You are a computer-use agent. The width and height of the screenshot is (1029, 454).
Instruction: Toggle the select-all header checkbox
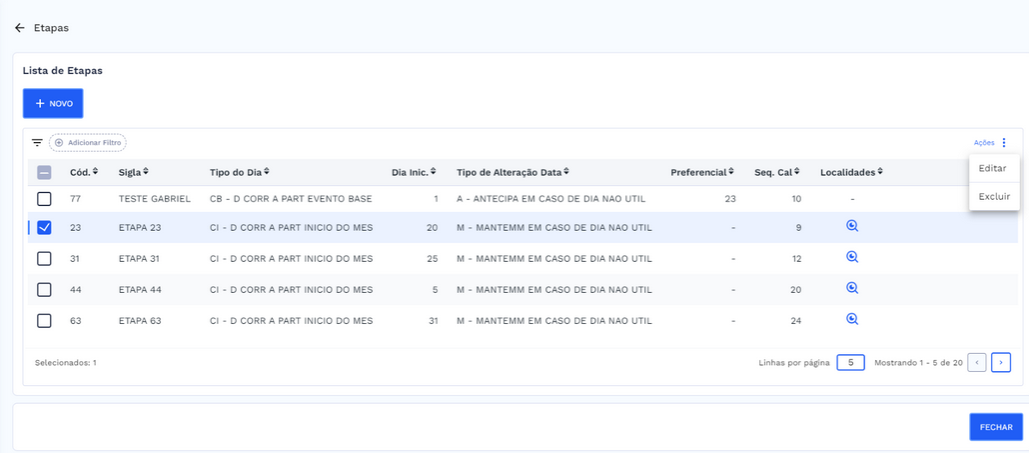point(44,172)
